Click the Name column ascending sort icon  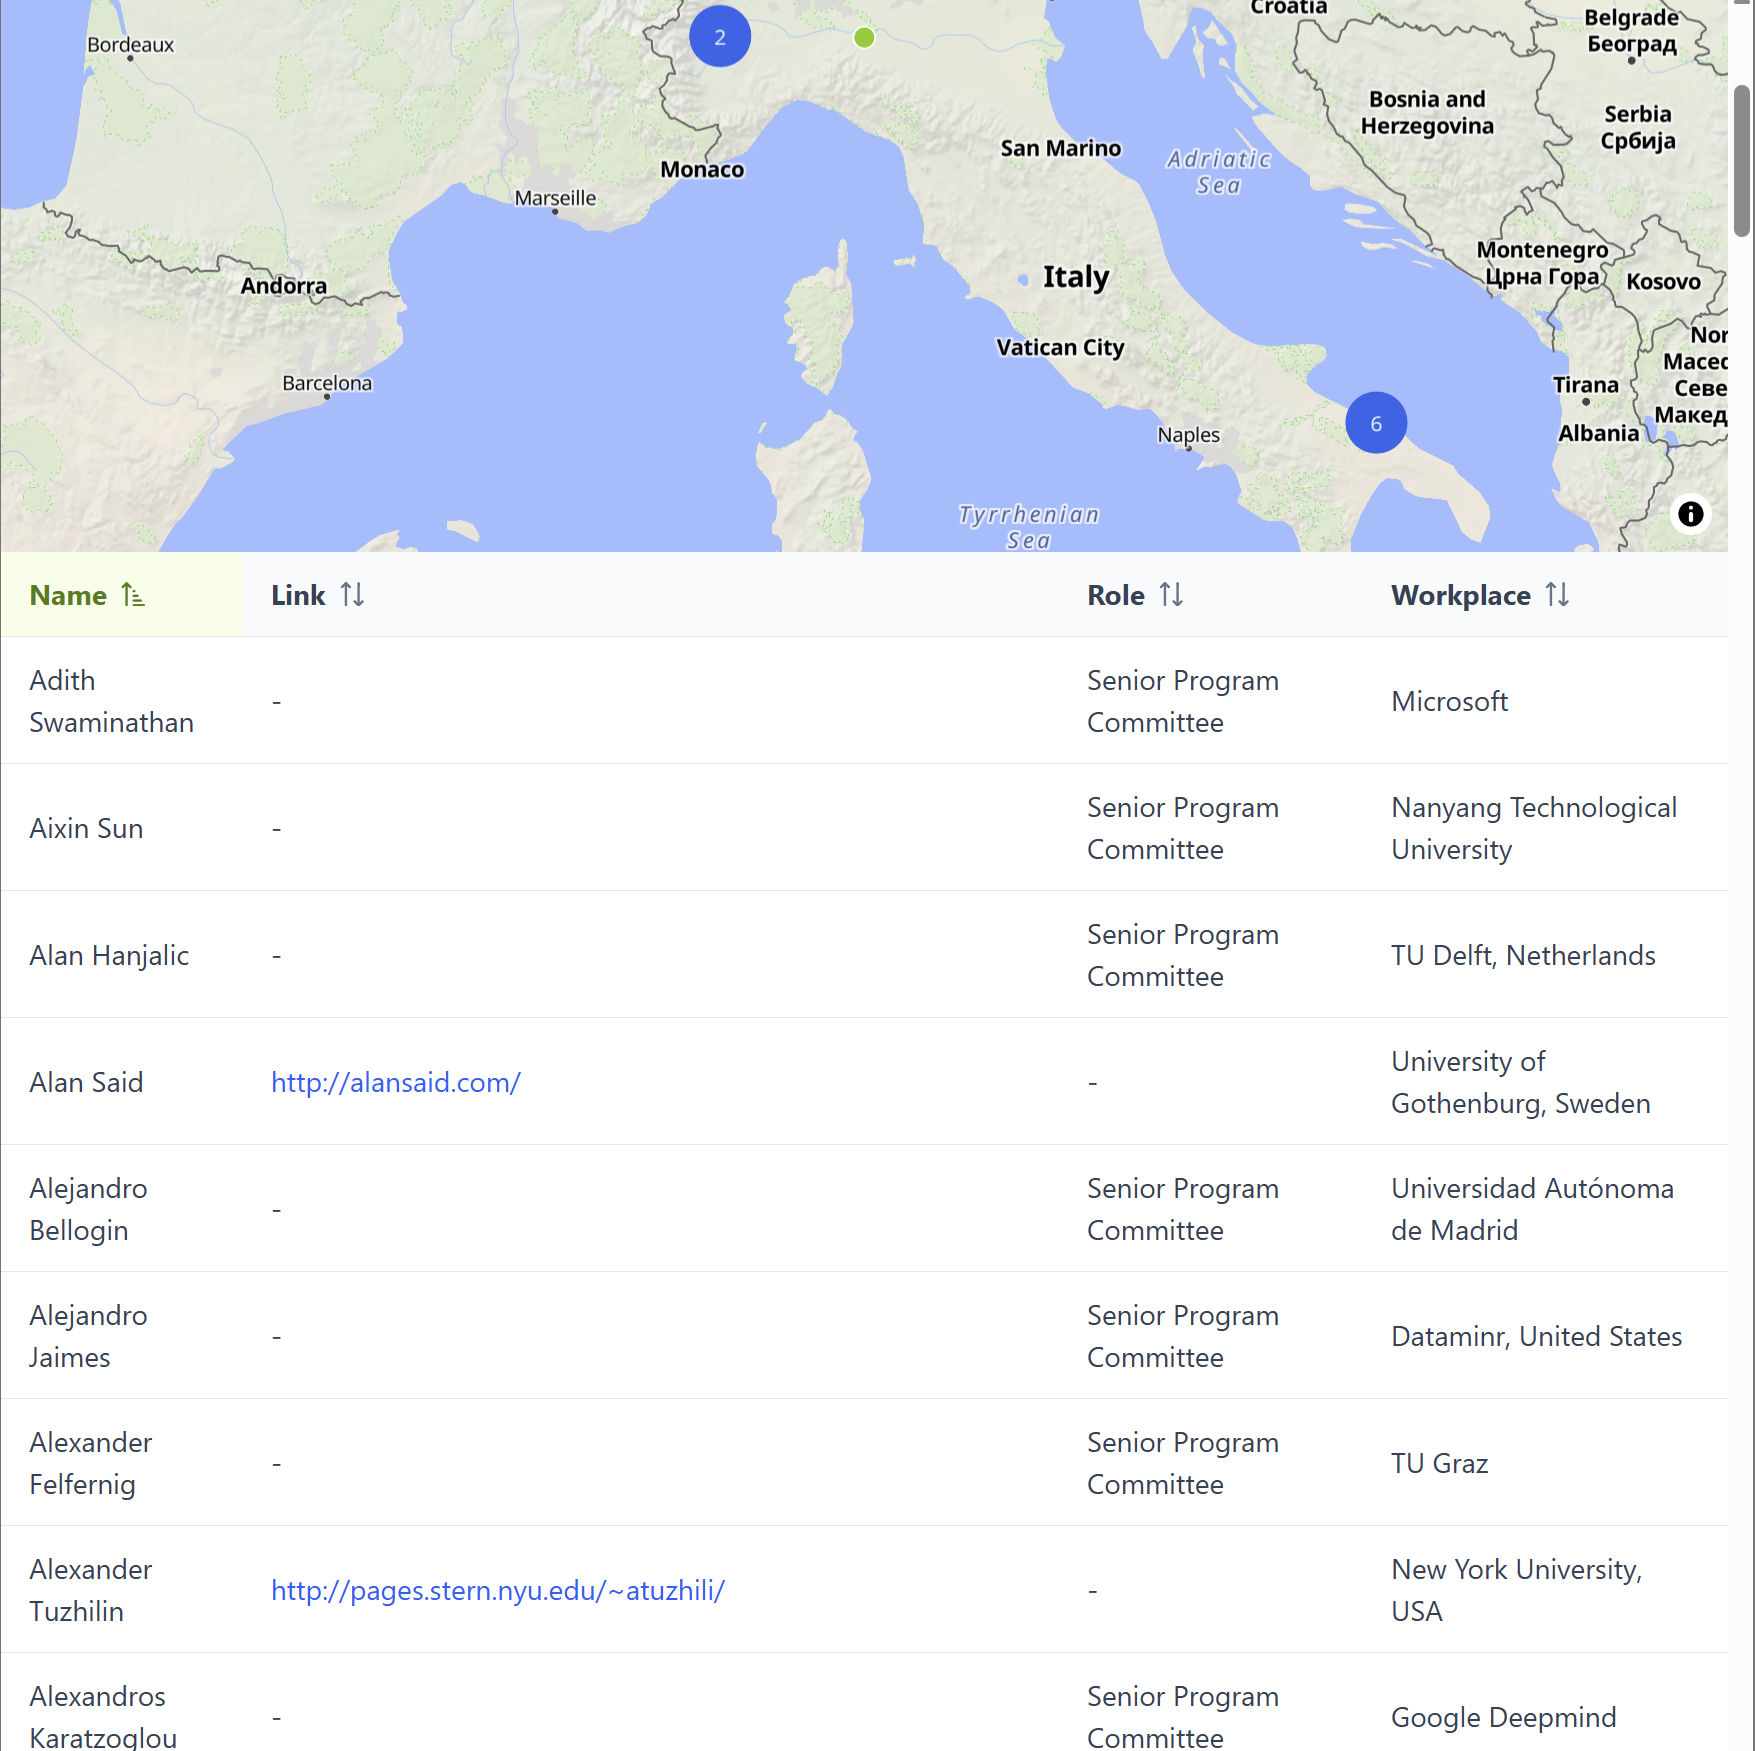[x=133, y=596]
